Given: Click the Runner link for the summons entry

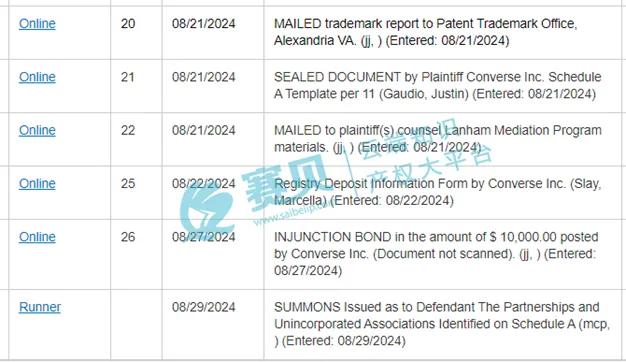Looking at the screenshot, I should tap(40, 307).
